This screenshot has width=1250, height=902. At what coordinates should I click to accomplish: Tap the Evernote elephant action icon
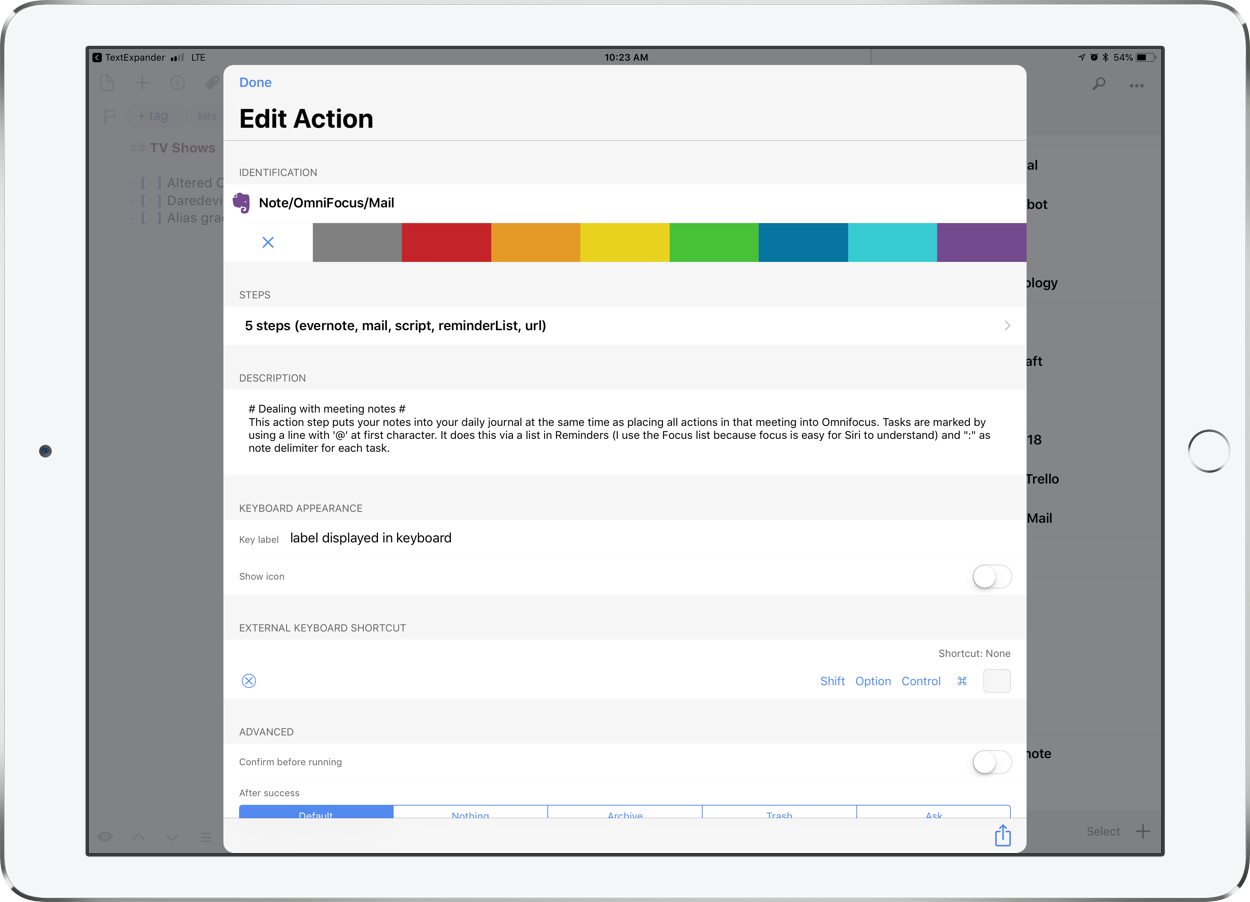tap(241, 203)
